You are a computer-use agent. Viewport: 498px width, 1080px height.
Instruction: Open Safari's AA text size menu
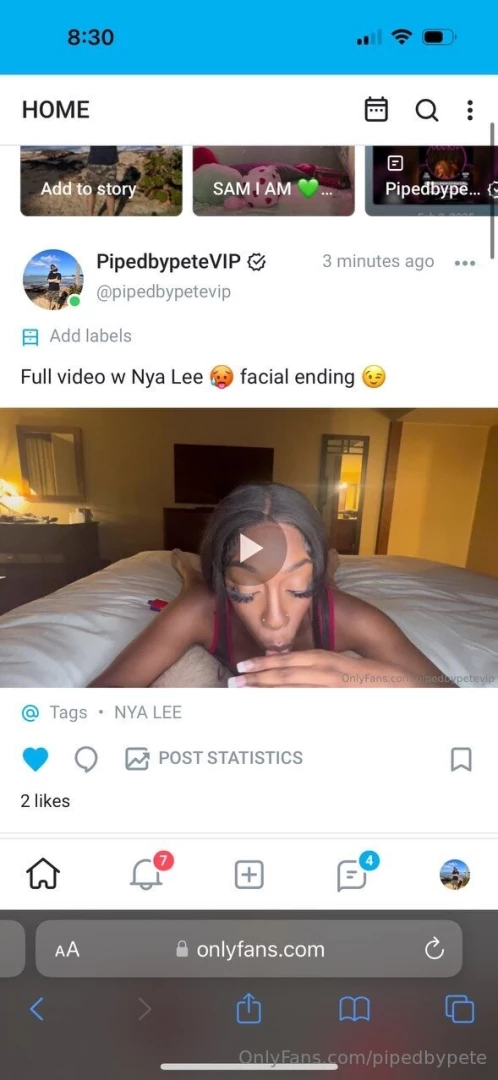click(68, 950)
